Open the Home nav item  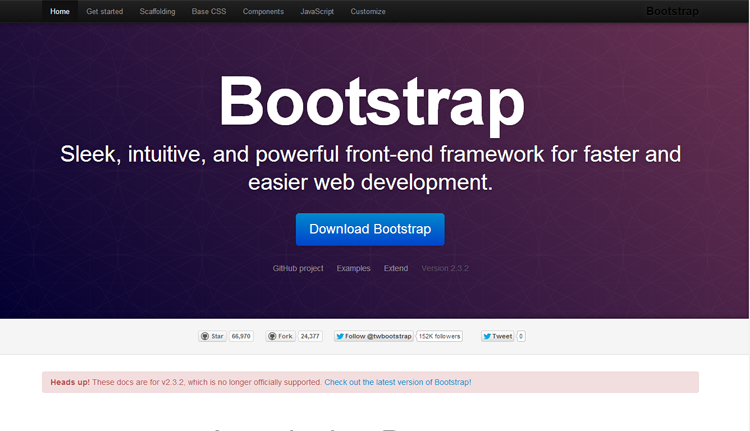pos(60,11)
